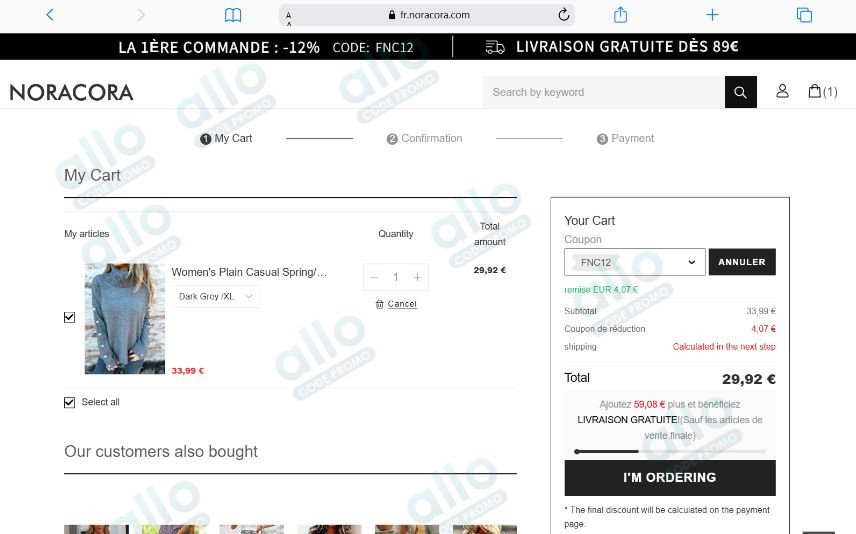Open the user account icon
This screenshot has width=856, height=534.
click(x=782, y=91)
